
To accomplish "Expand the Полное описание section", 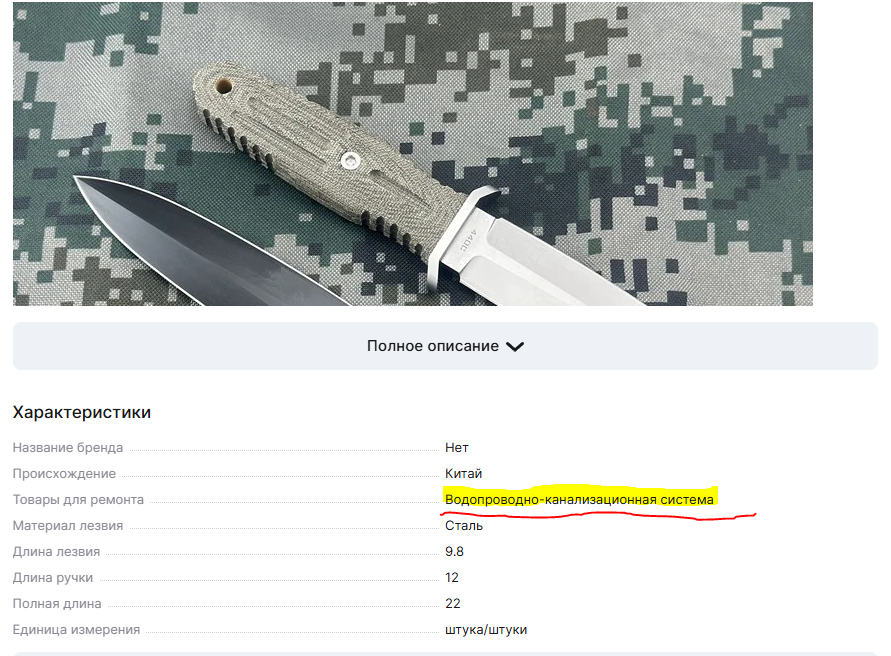I will click(445, 346).
